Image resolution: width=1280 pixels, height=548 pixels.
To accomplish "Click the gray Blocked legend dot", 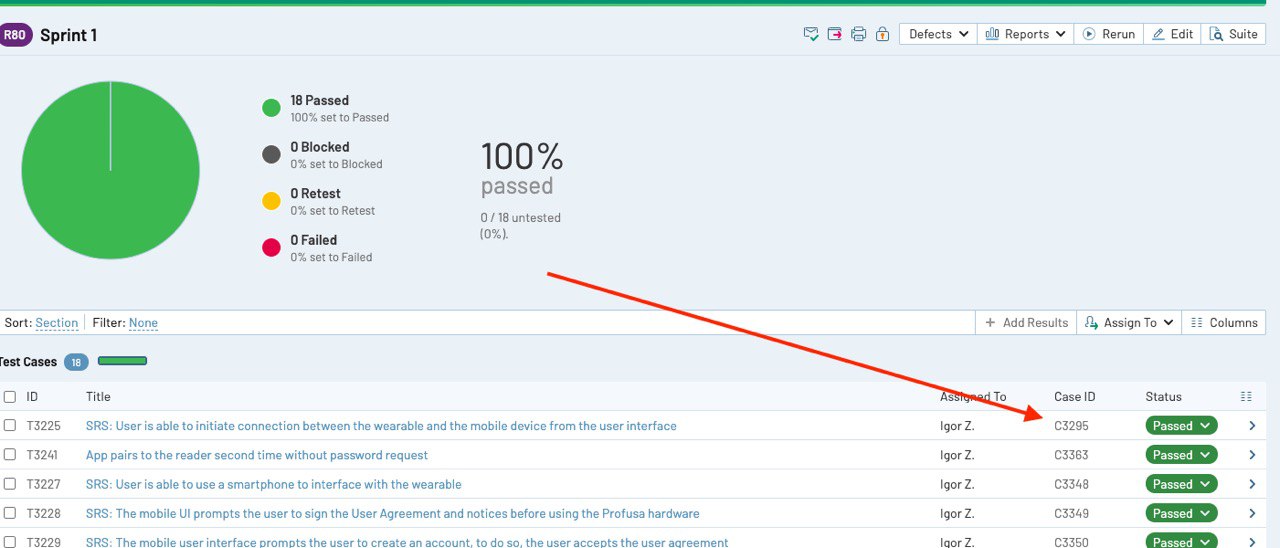I will [x=271, y=154].
